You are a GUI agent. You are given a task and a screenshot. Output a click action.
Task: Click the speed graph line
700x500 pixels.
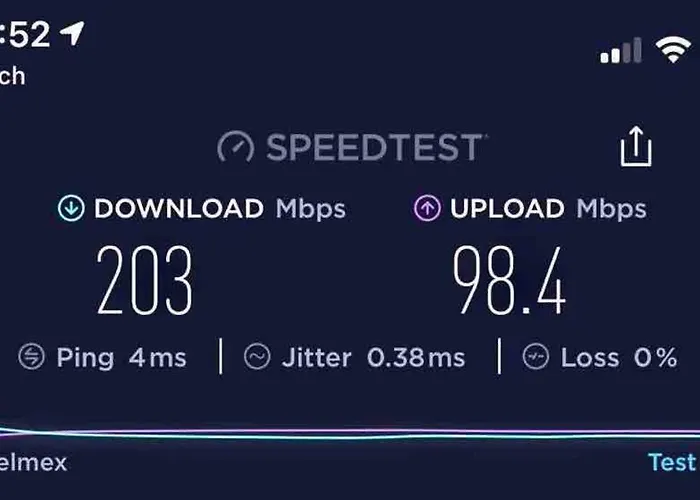[350, 433]
